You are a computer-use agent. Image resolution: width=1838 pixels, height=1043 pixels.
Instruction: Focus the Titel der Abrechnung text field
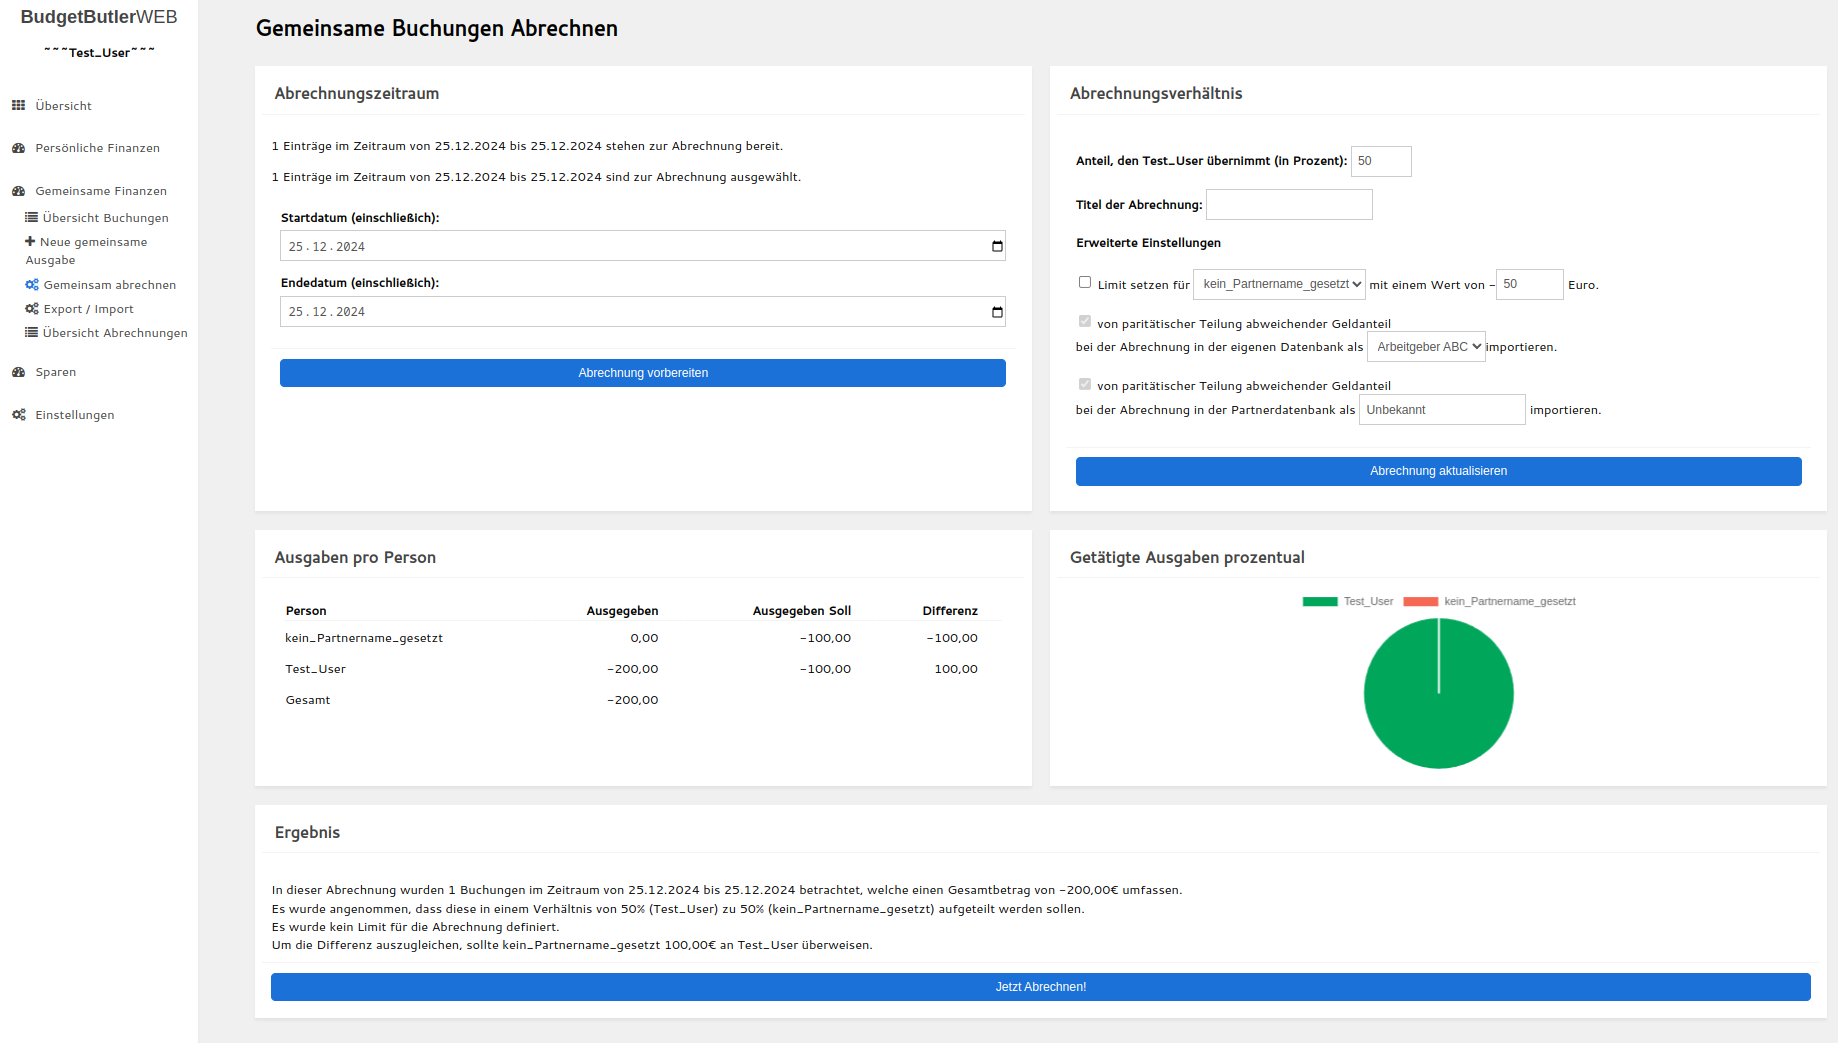point(1289,205)
